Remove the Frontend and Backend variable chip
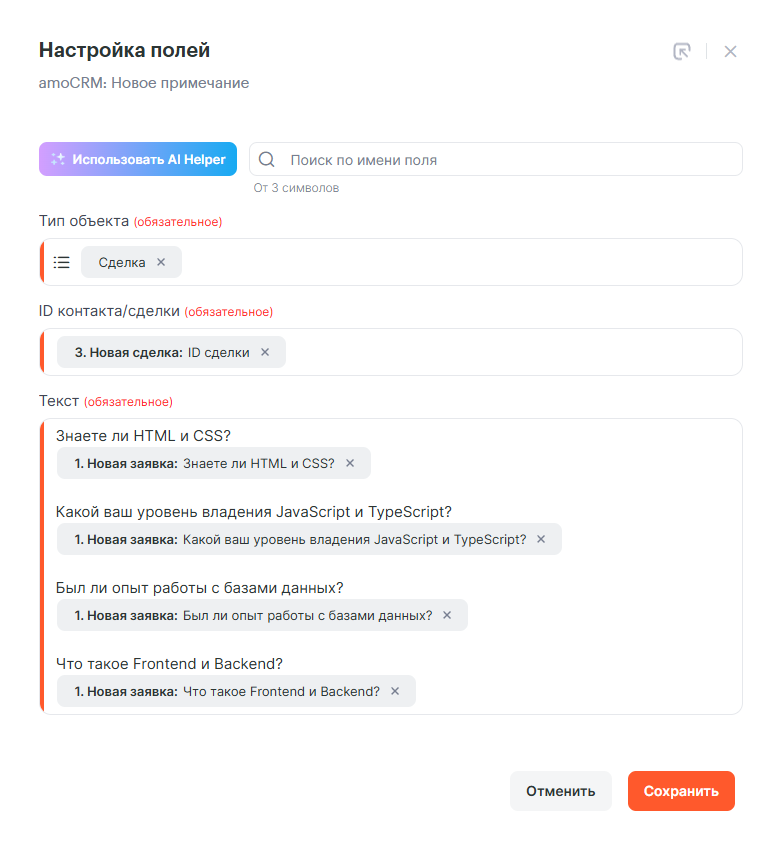780x846 pixels. point(395,691)
